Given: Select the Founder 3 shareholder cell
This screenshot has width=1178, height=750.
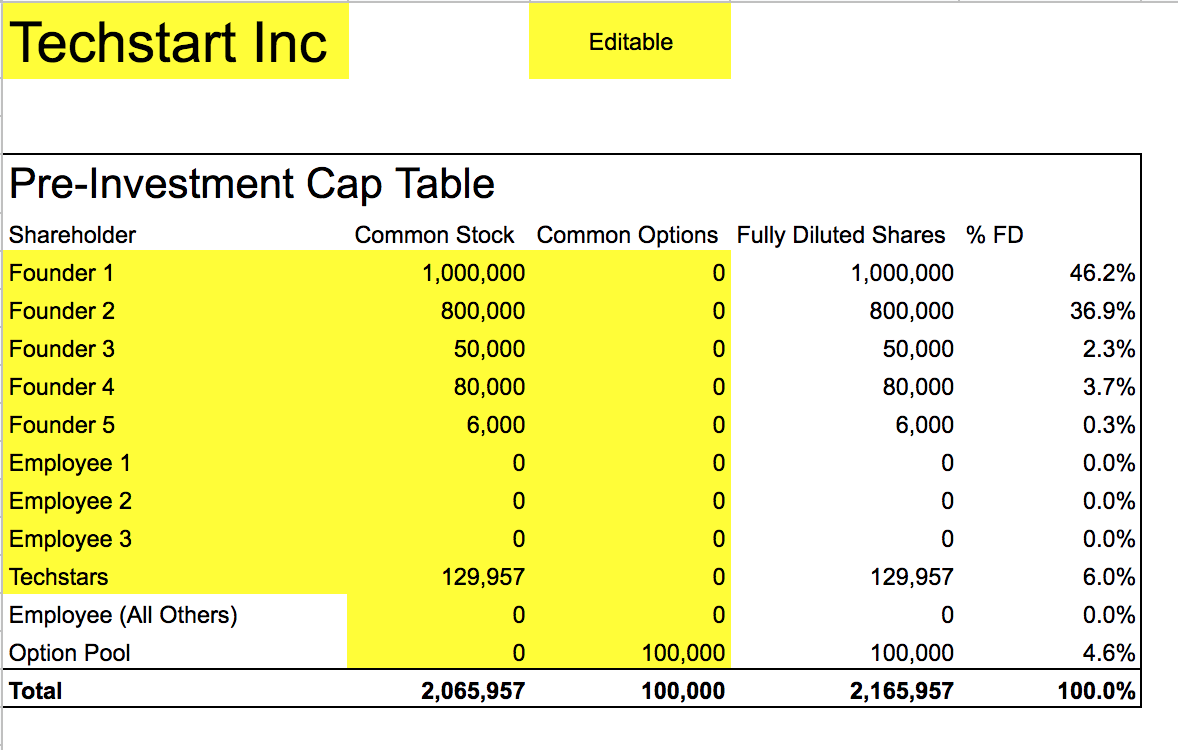Looking at the screenshot, I should pos(60,349).
